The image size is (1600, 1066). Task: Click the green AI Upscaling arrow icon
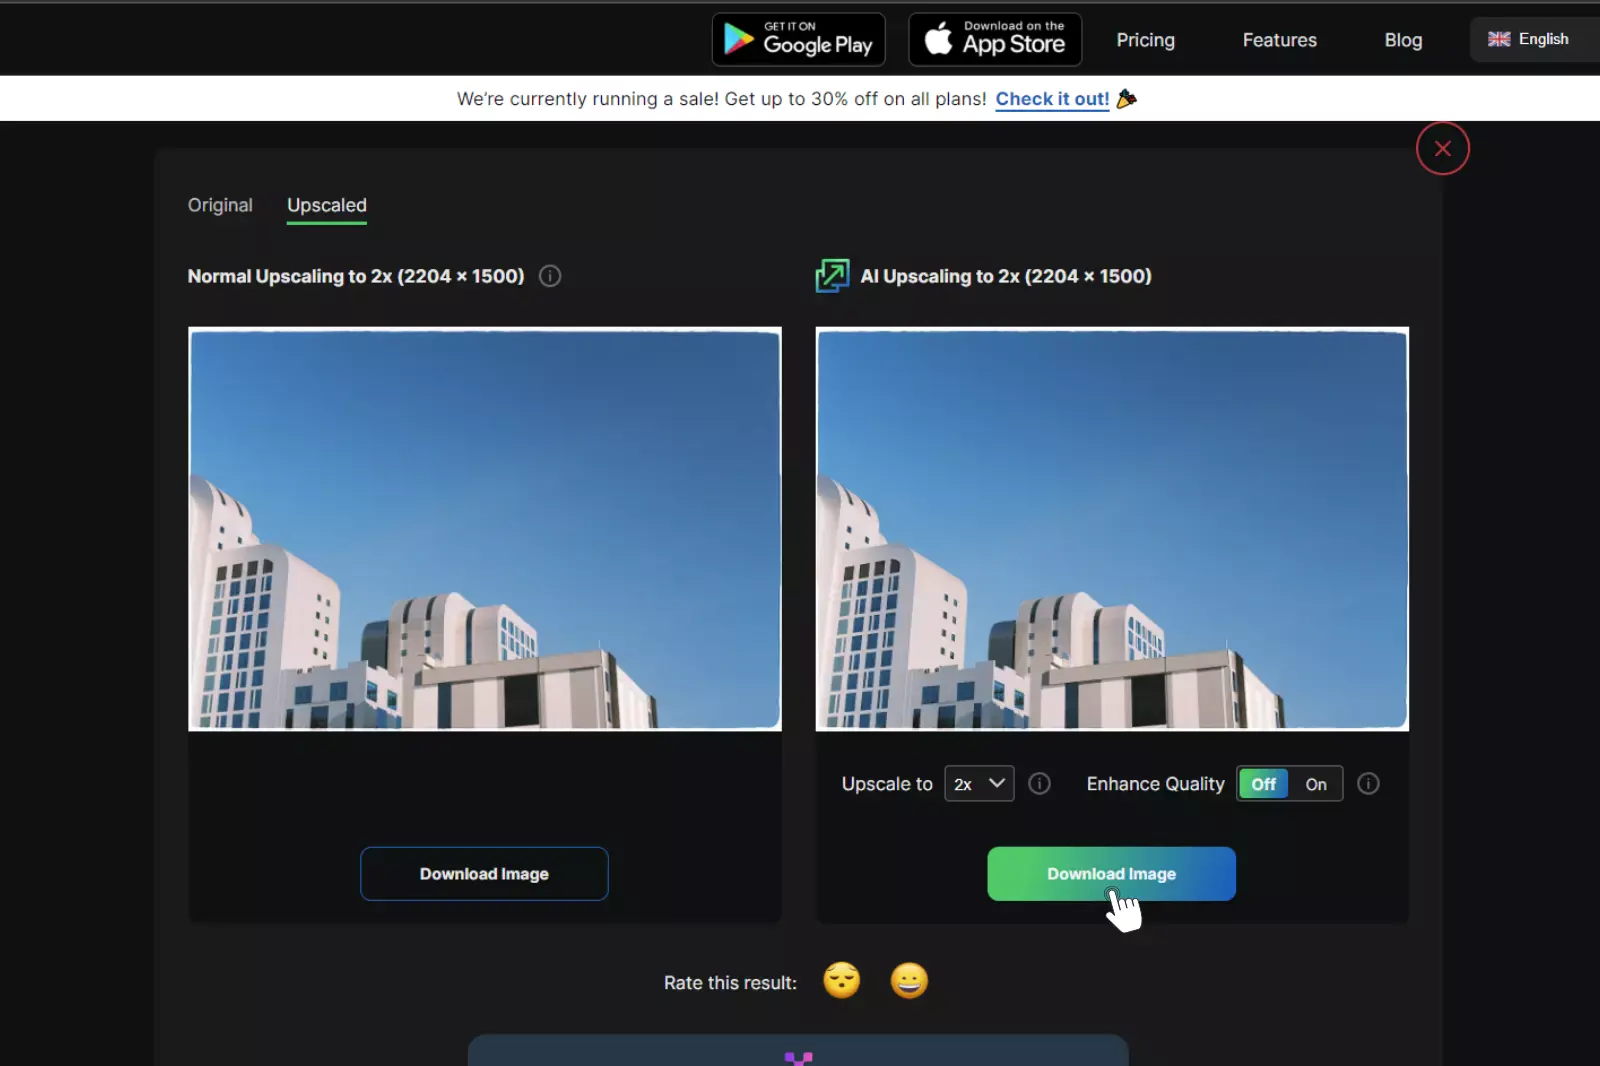point(832,276)
